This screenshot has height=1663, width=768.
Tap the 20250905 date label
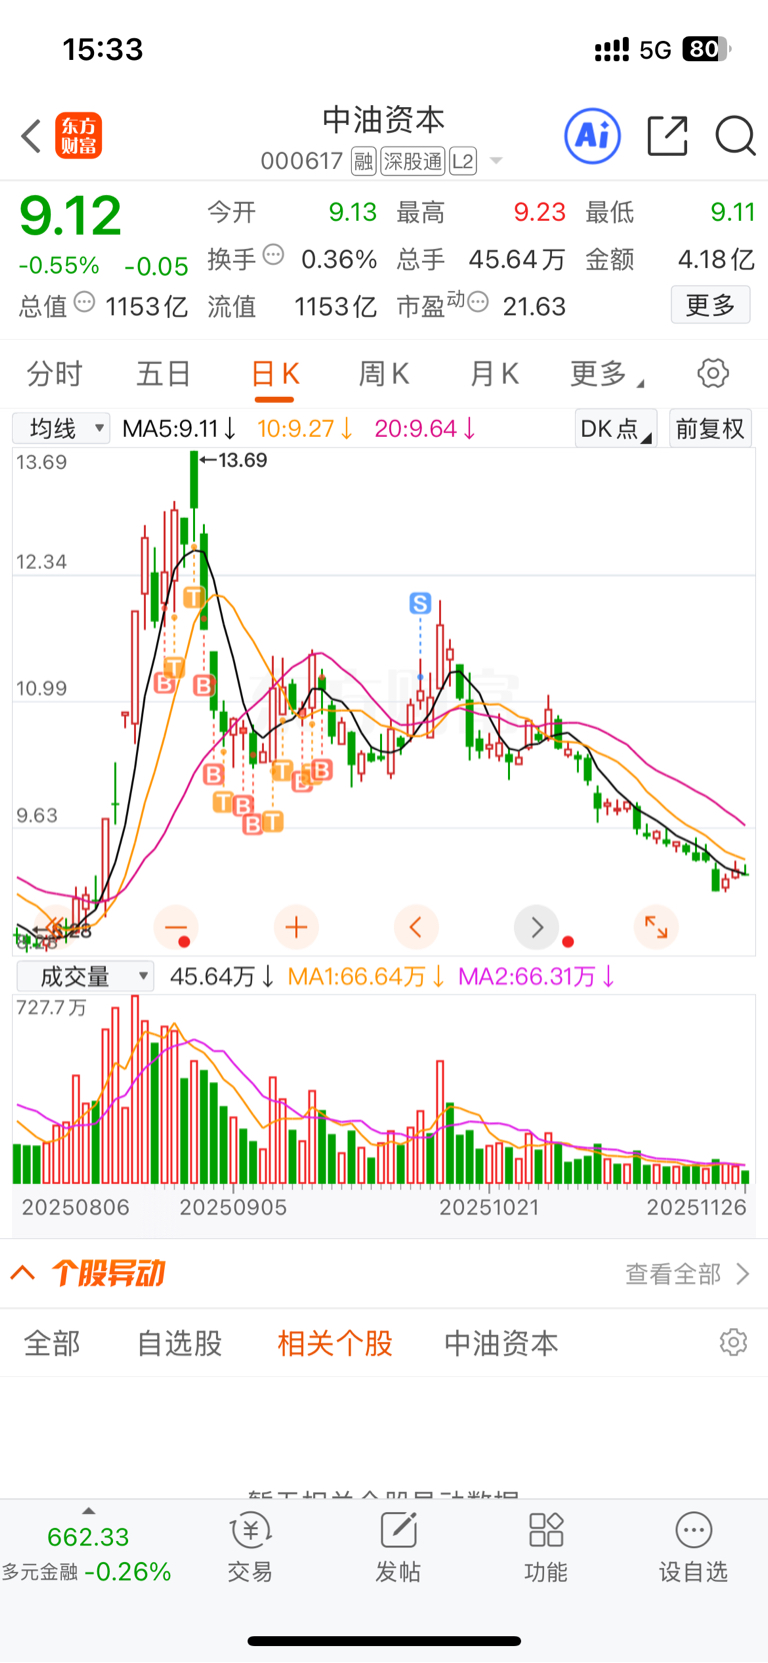coord(233,1207)
